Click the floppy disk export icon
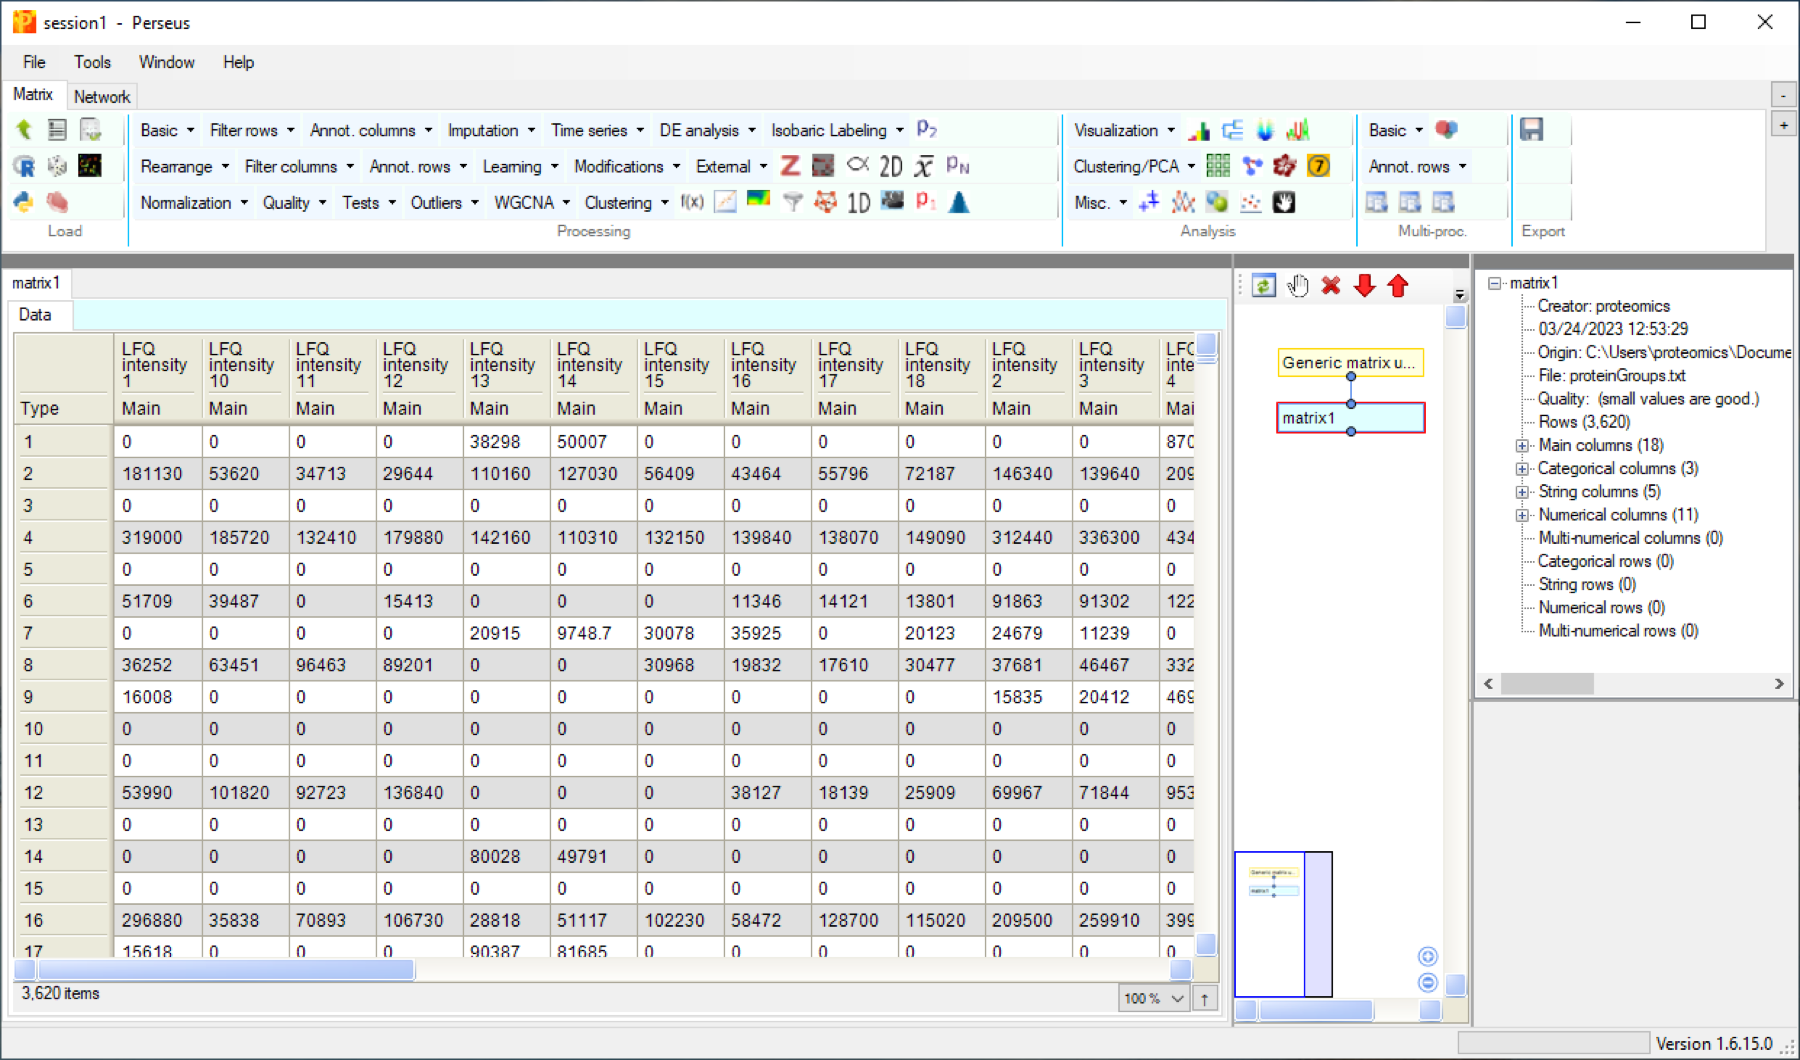This screenshot has height=1060, width=1800. pyautogui.click(x=1531, y=130)
